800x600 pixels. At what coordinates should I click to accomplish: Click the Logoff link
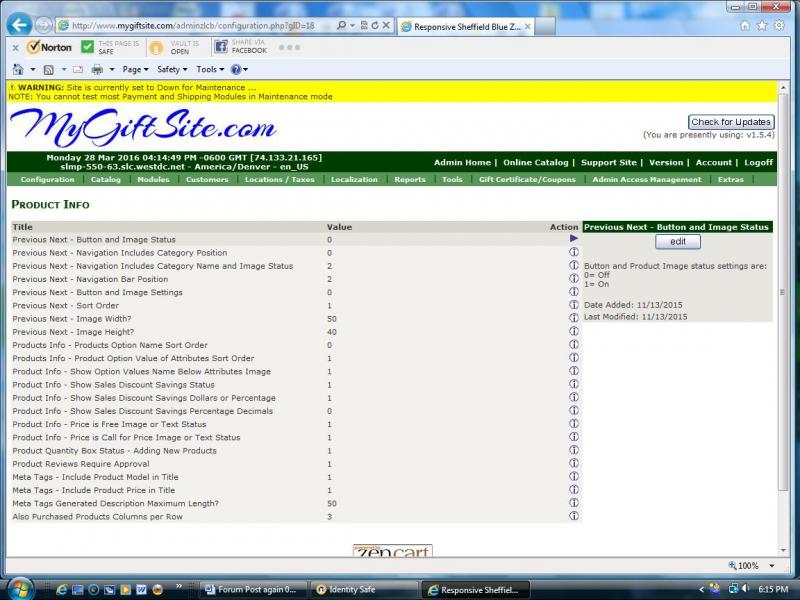point(758,163)
